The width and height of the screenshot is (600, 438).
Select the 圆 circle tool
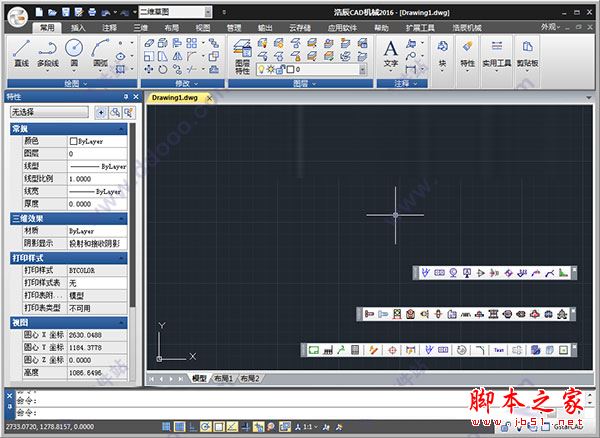pos(74,54)
